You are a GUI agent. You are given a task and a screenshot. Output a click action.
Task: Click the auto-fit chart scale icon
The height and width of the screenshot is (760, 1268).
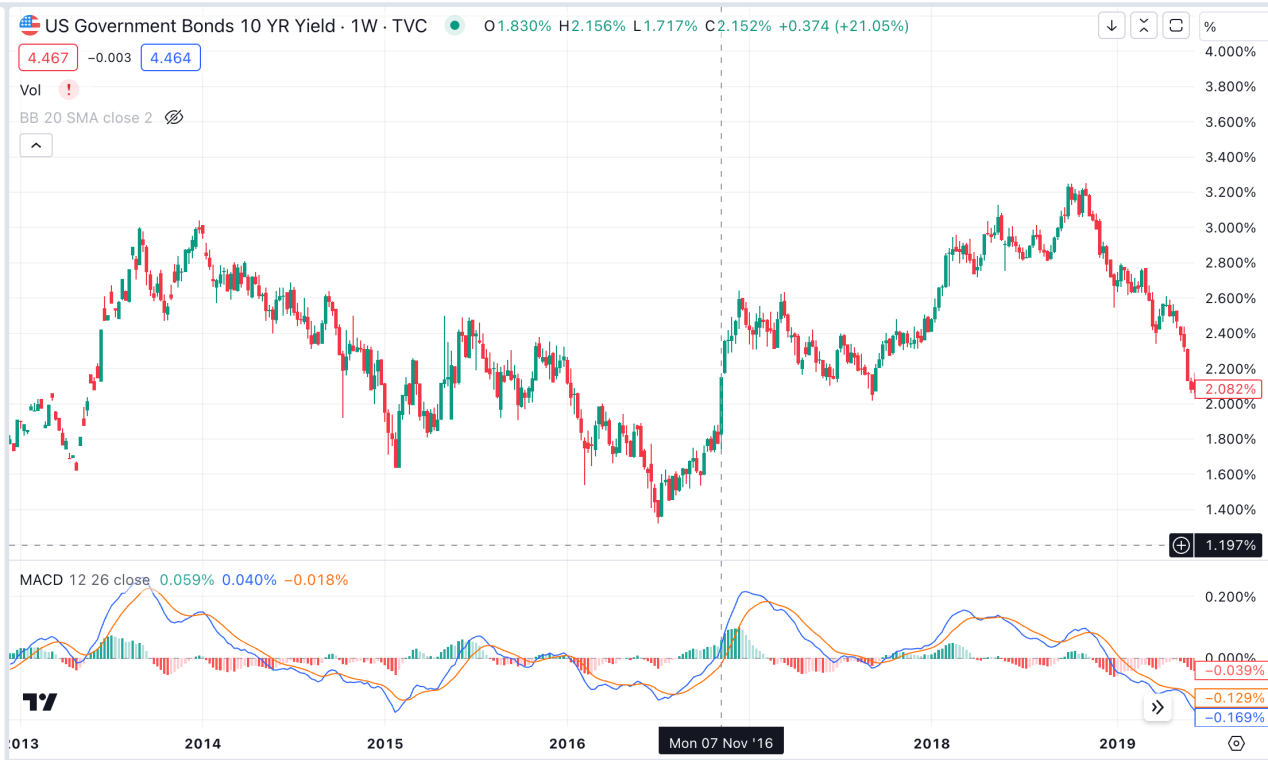(1175, 25)
